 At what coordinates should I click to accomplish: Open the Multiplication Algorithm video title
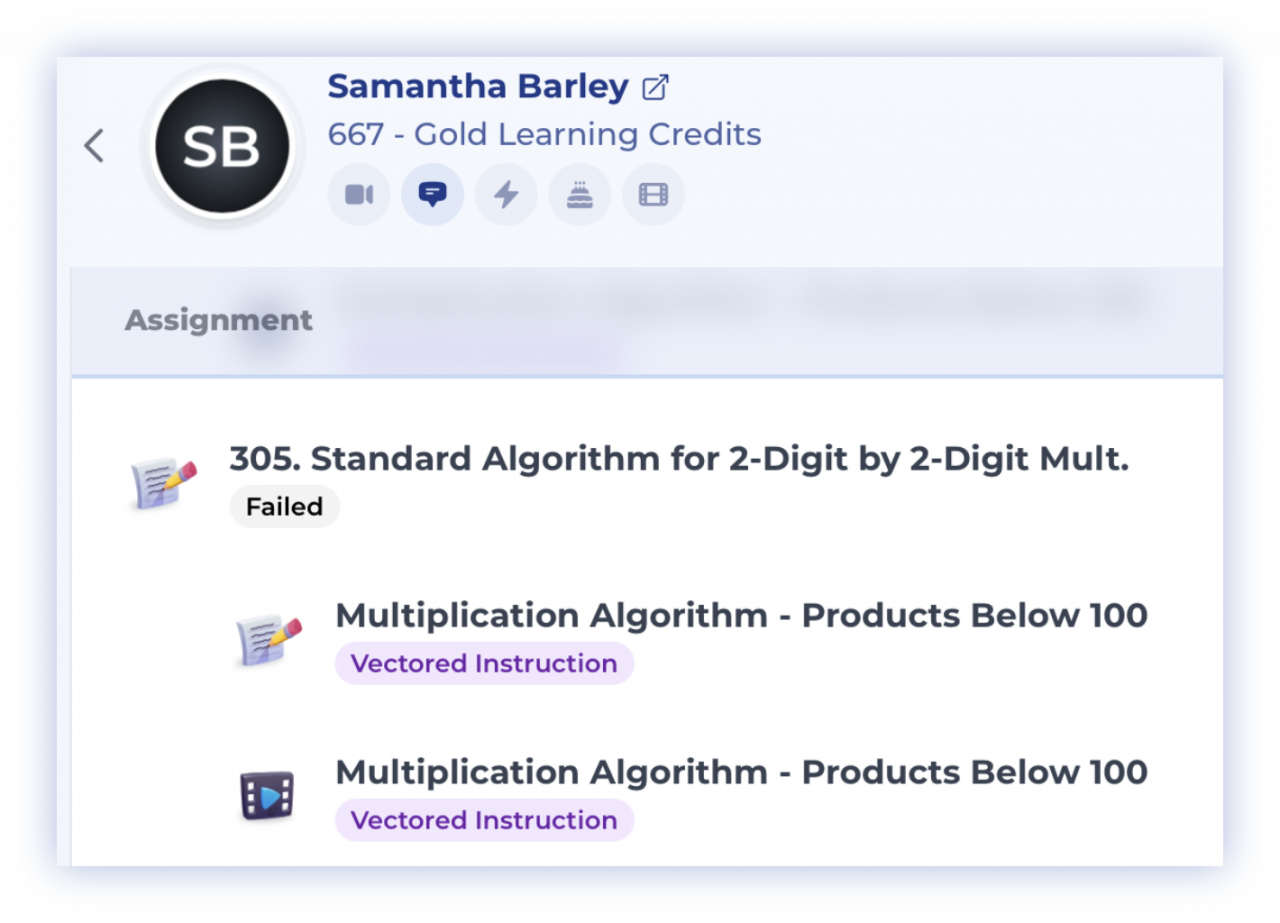[x=741, y=772]
